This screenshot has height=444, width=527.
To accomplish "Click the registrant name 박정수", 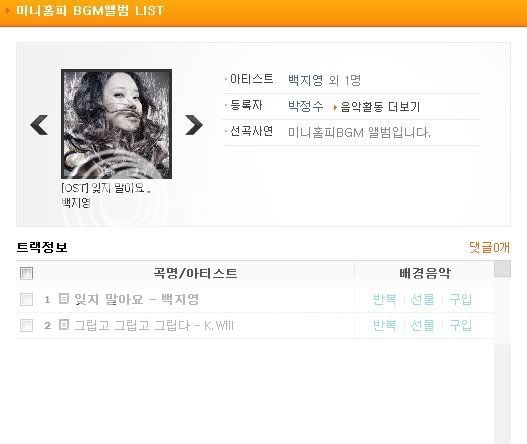I will tap(306, 106).
